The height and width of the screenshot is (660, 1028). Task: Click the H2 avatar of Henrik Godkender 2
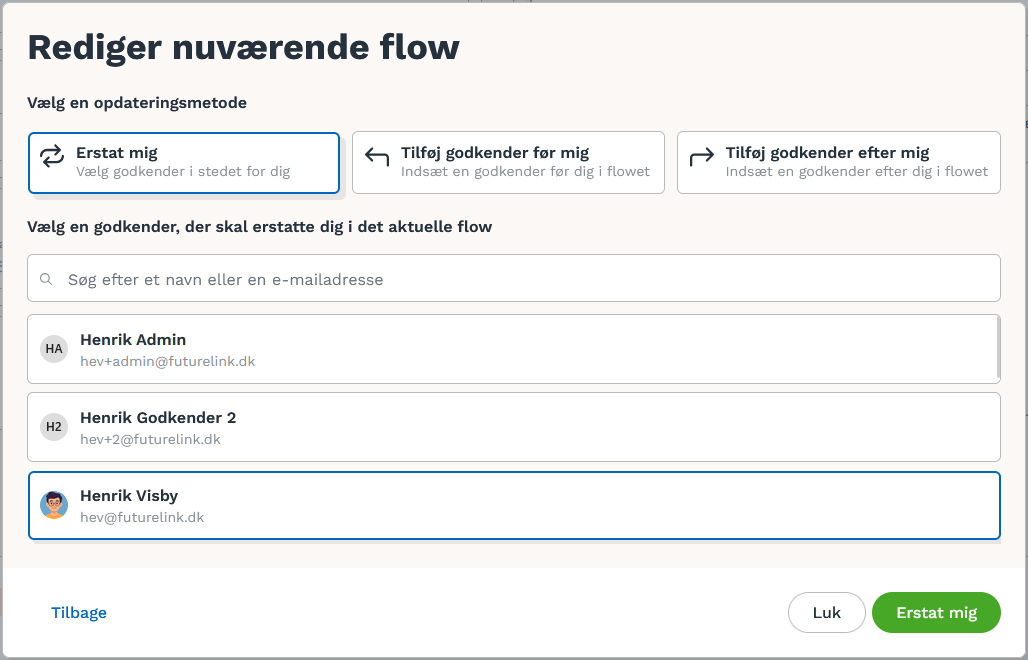click(54, 427)
